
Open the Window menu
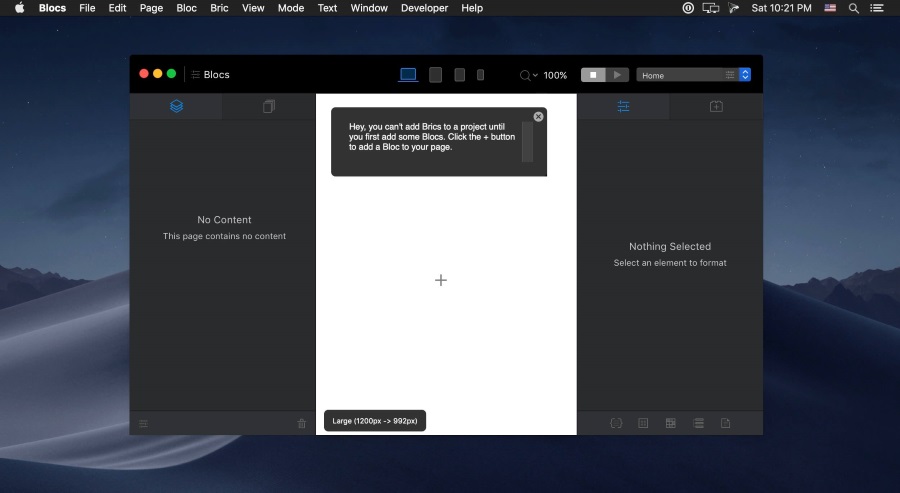(369, 8)
